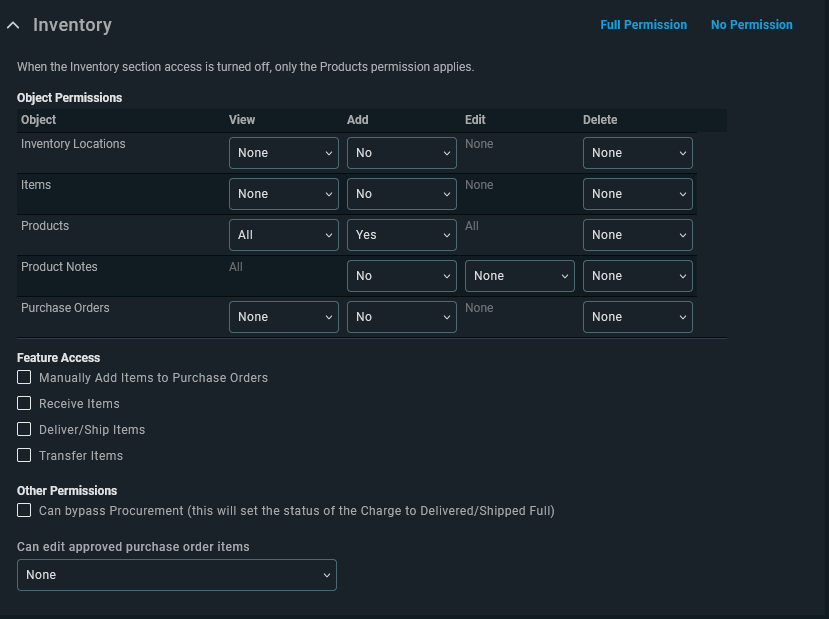Open Purchase Orders Delete dropdown
The height and width of the screenshot is (619, 829).
click(x=638, y=317)
